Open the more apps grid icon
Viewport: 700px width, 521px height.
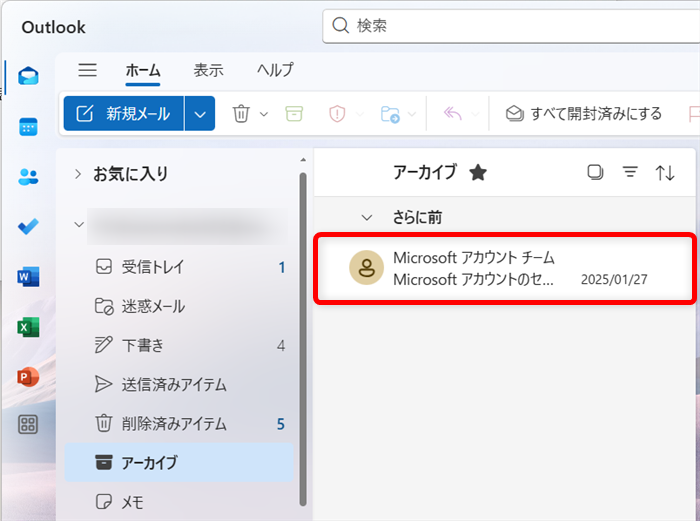point(28,424)
